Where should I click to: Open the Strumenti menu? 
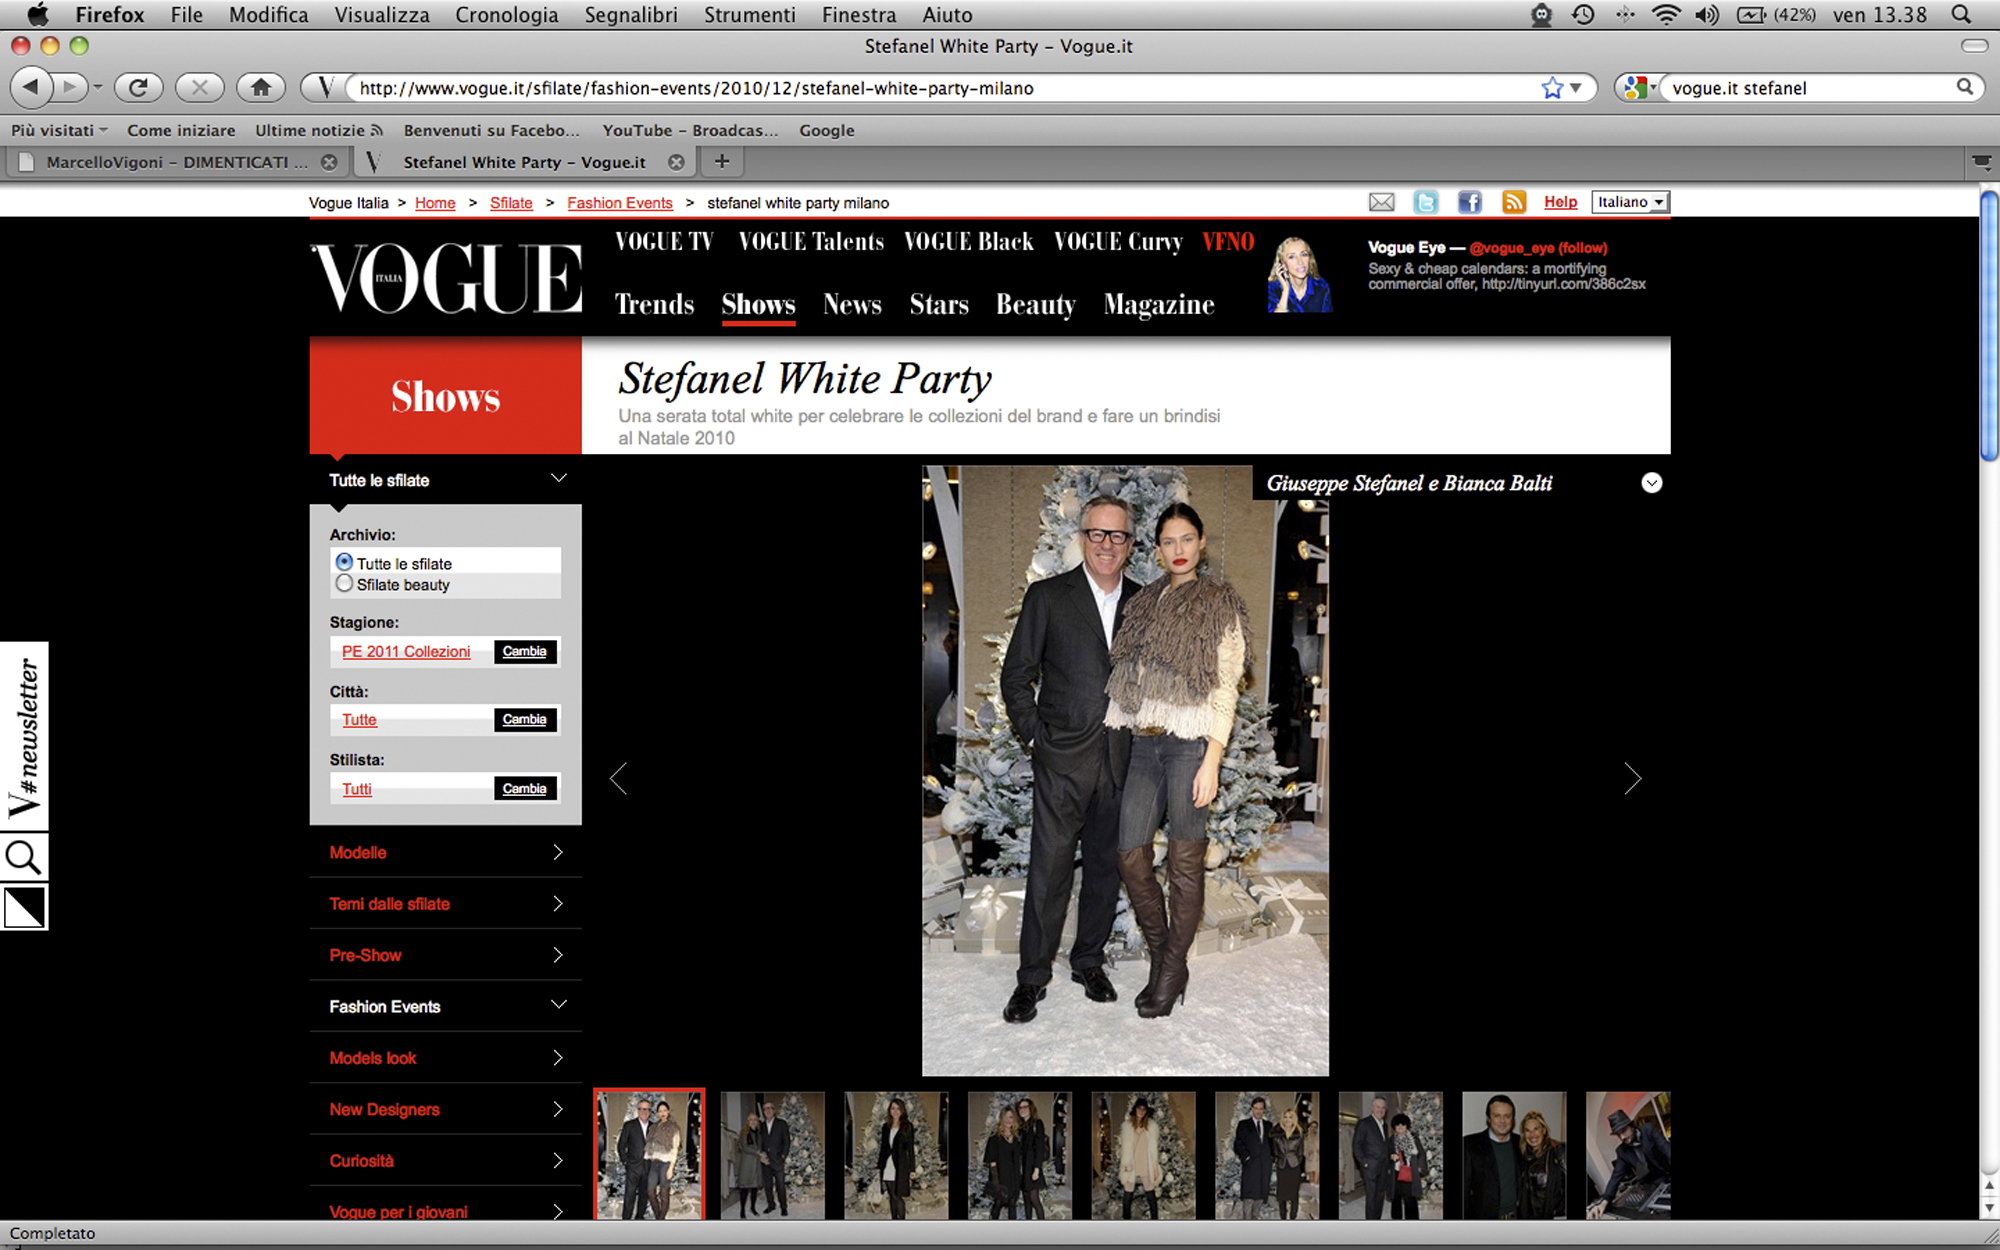click(750, 15)
